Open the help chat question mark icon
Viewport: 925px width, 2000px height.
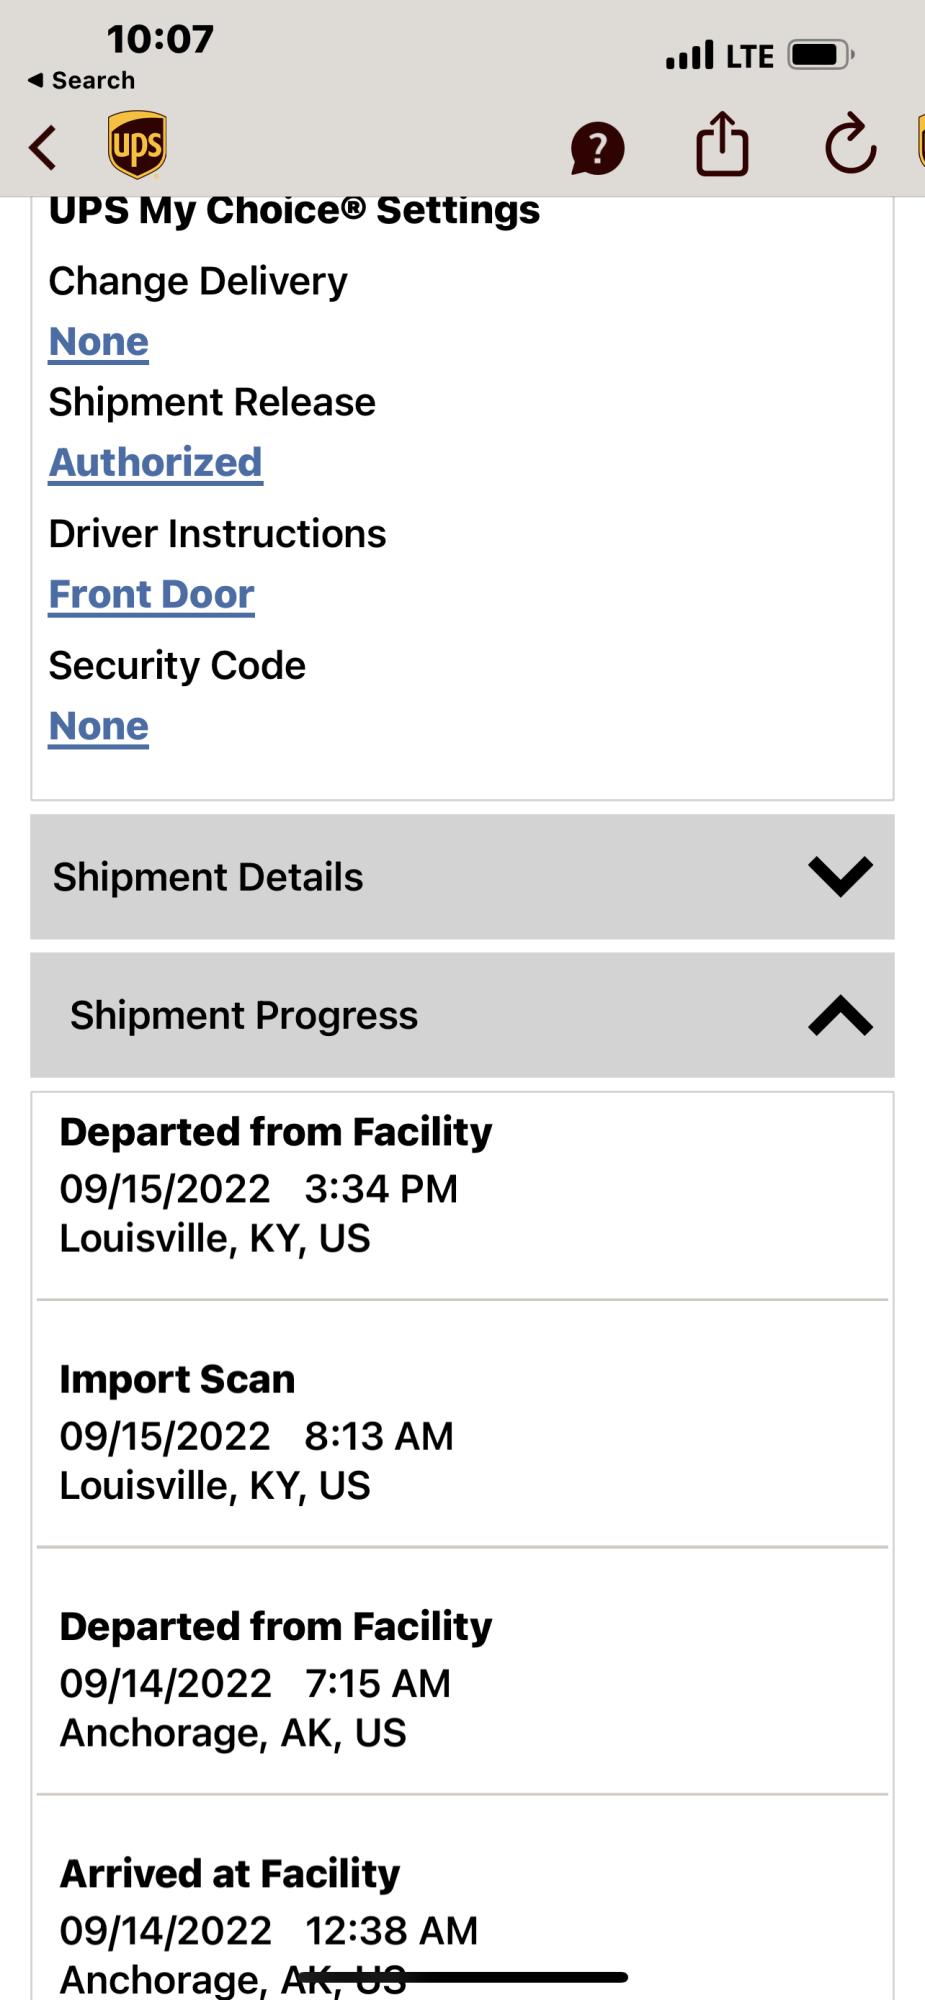coord(597,149)
